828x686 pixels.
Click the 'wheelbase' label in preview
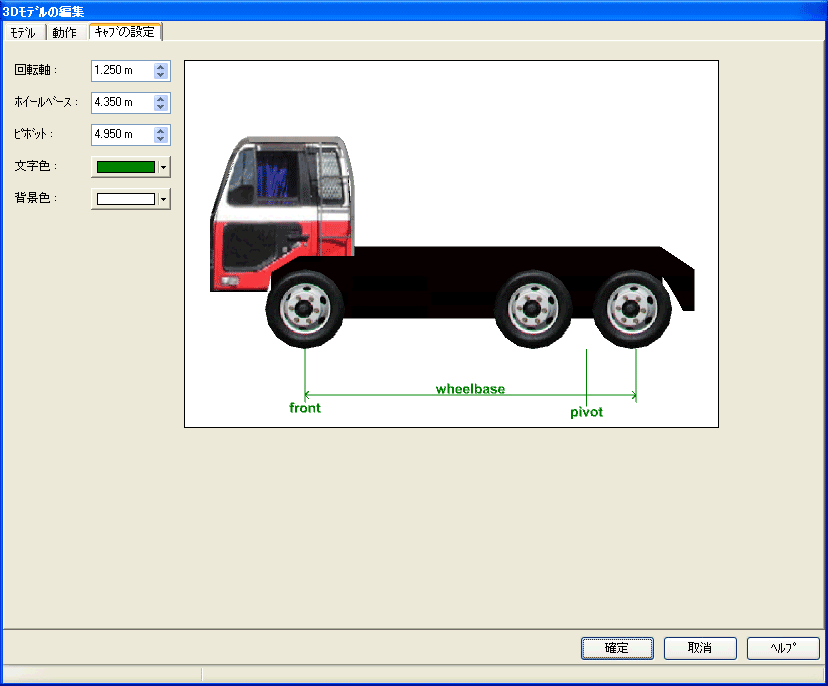pyautogui.click(x=470, y=389)
